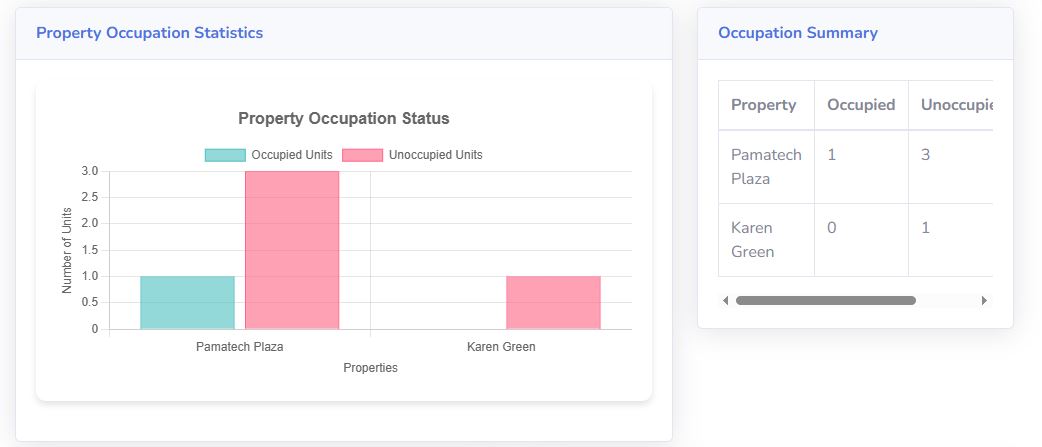Select the Karen Green row name in the table
Screen dimensions: 1042x447
(x=752, y=240)
